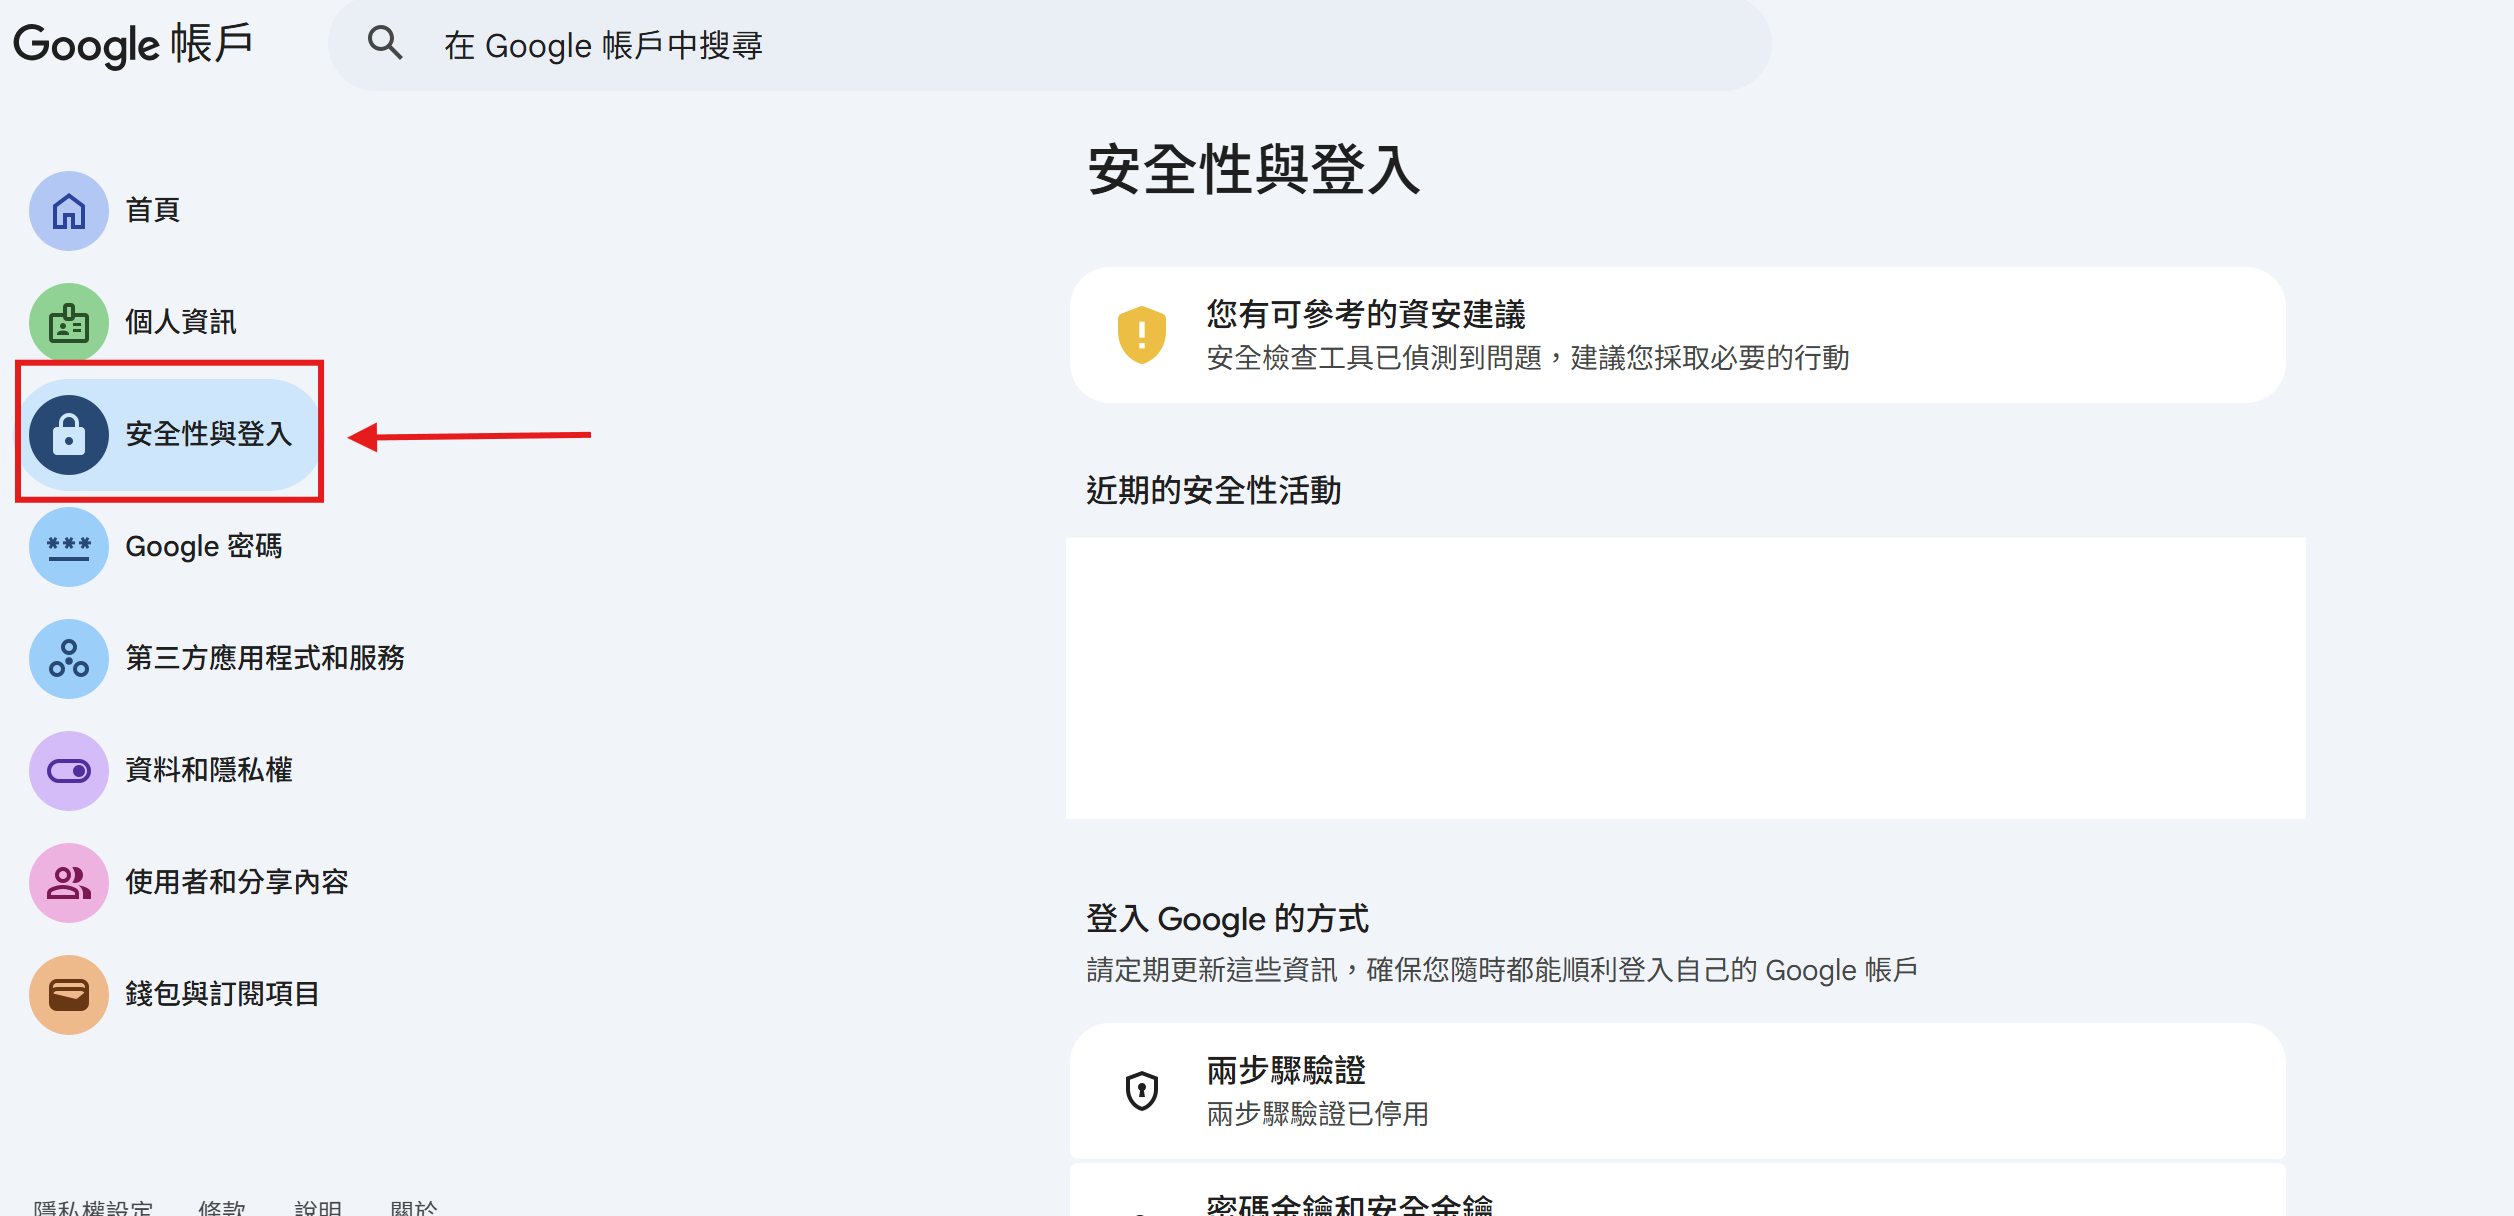The image size is (2514, 1216).
Task: Open Google 密碼 via its asterisk icon
Action: (68, 547)
